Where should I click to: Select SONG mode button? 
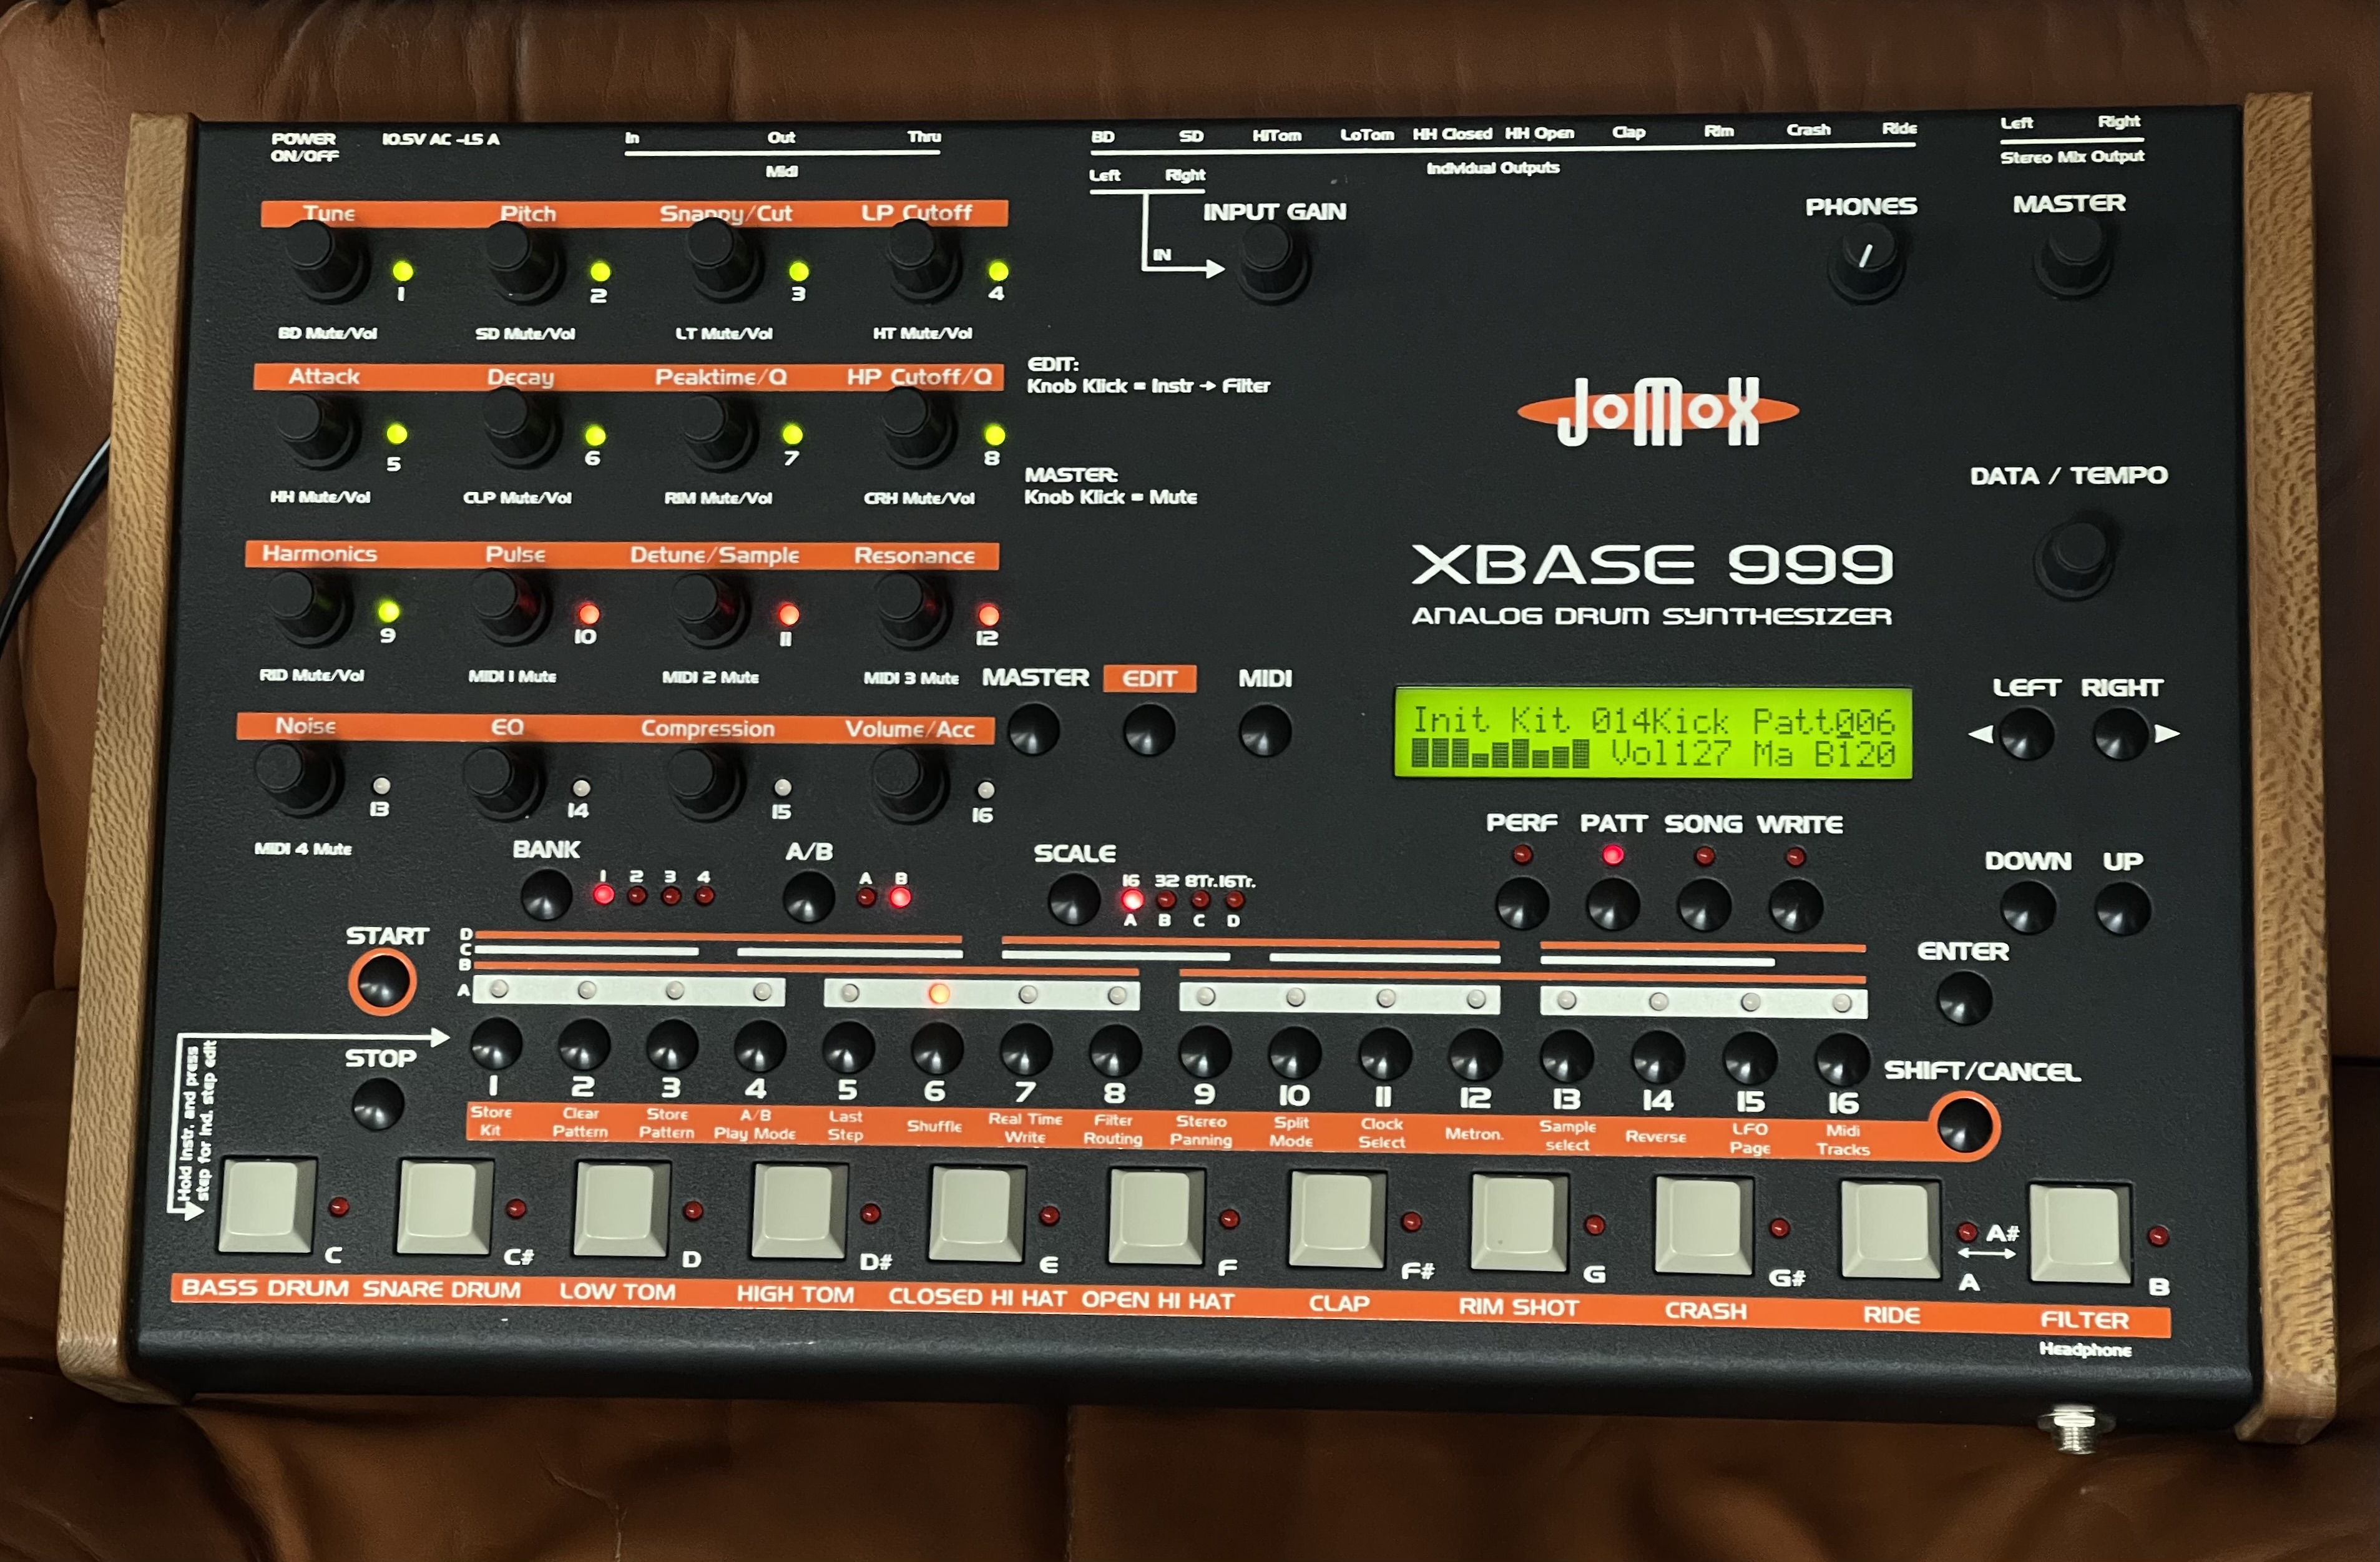(1704, 904)
